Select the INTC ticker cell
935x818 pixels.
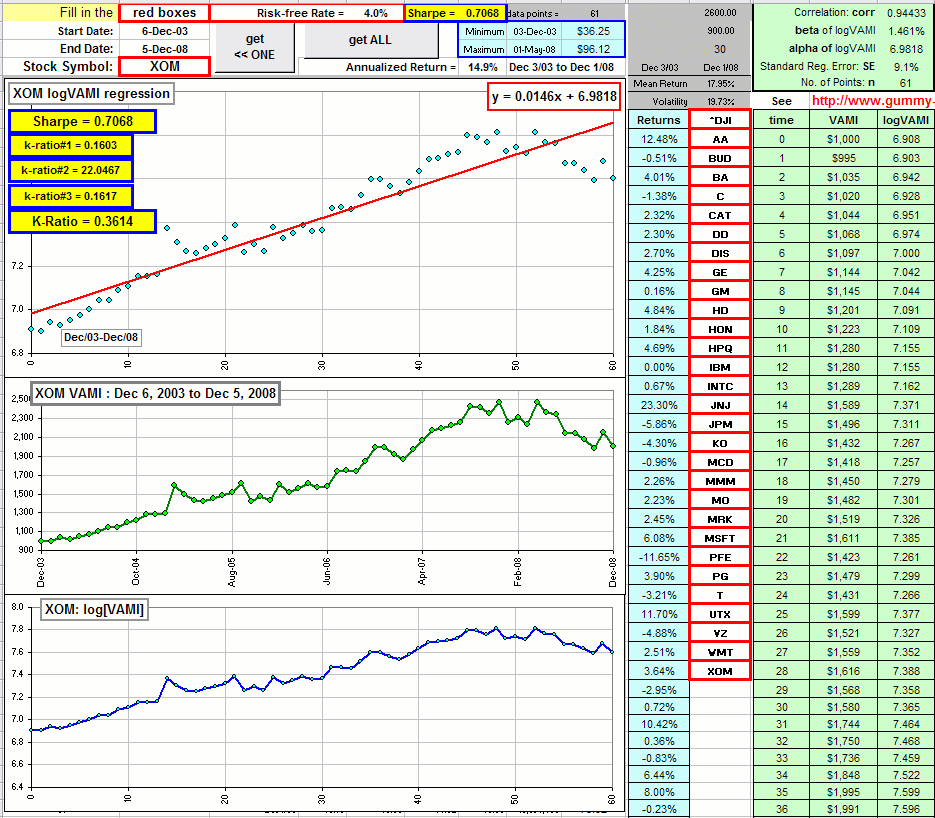click(x=720, y=386)
